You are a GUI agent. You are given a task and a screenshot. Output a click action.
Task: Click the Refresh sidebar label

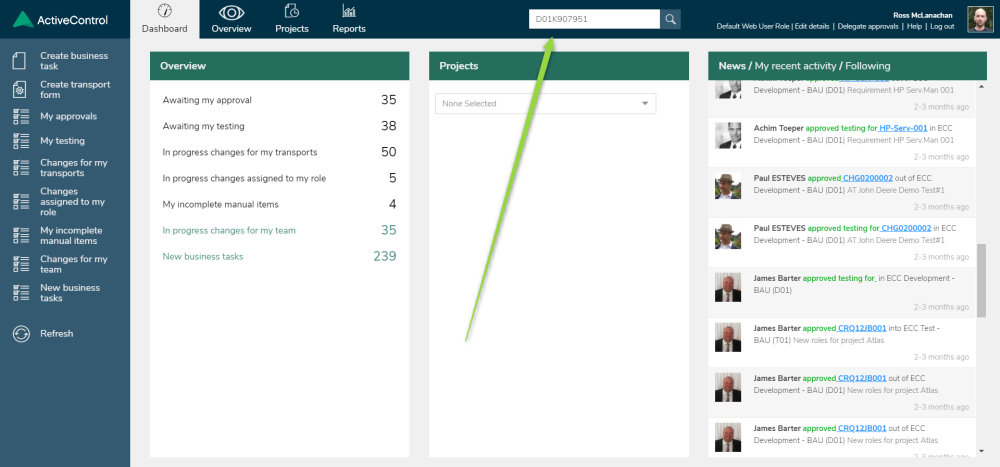(x=57, y=334)
